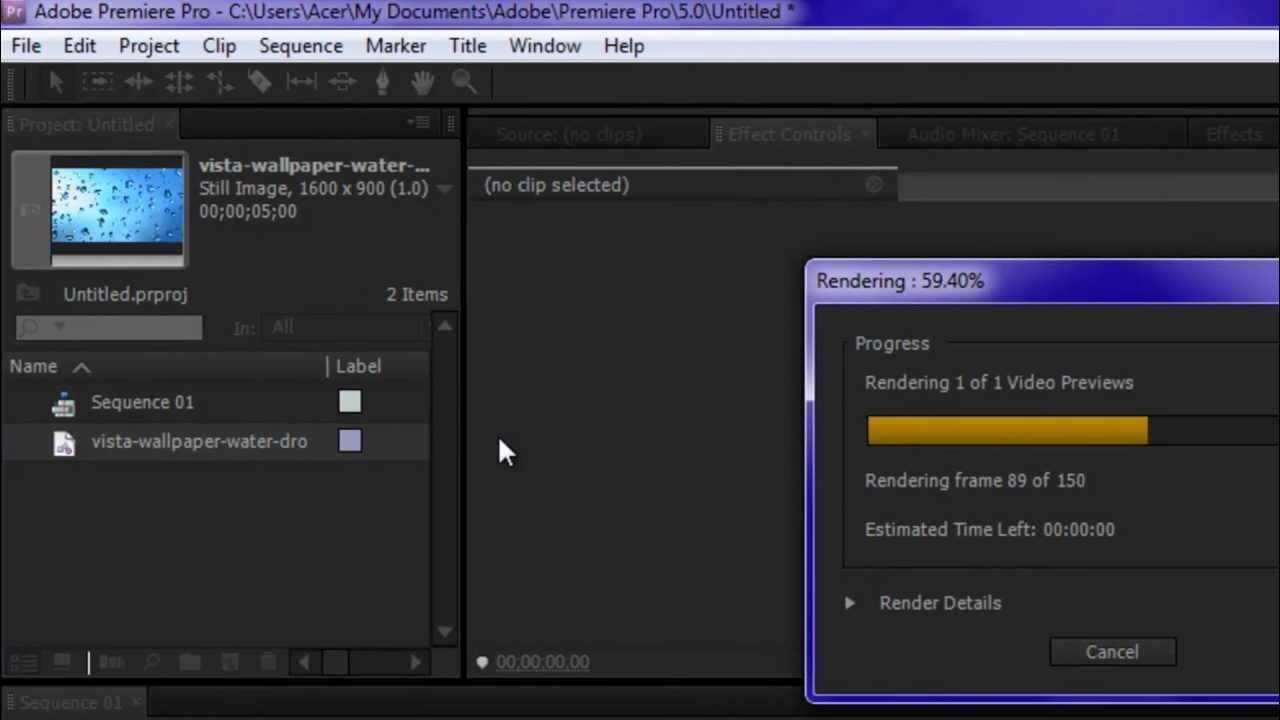This screenshot has width=1280, height=720.
Task: Select the Razor tool
Action: click(x=260, y=83)
